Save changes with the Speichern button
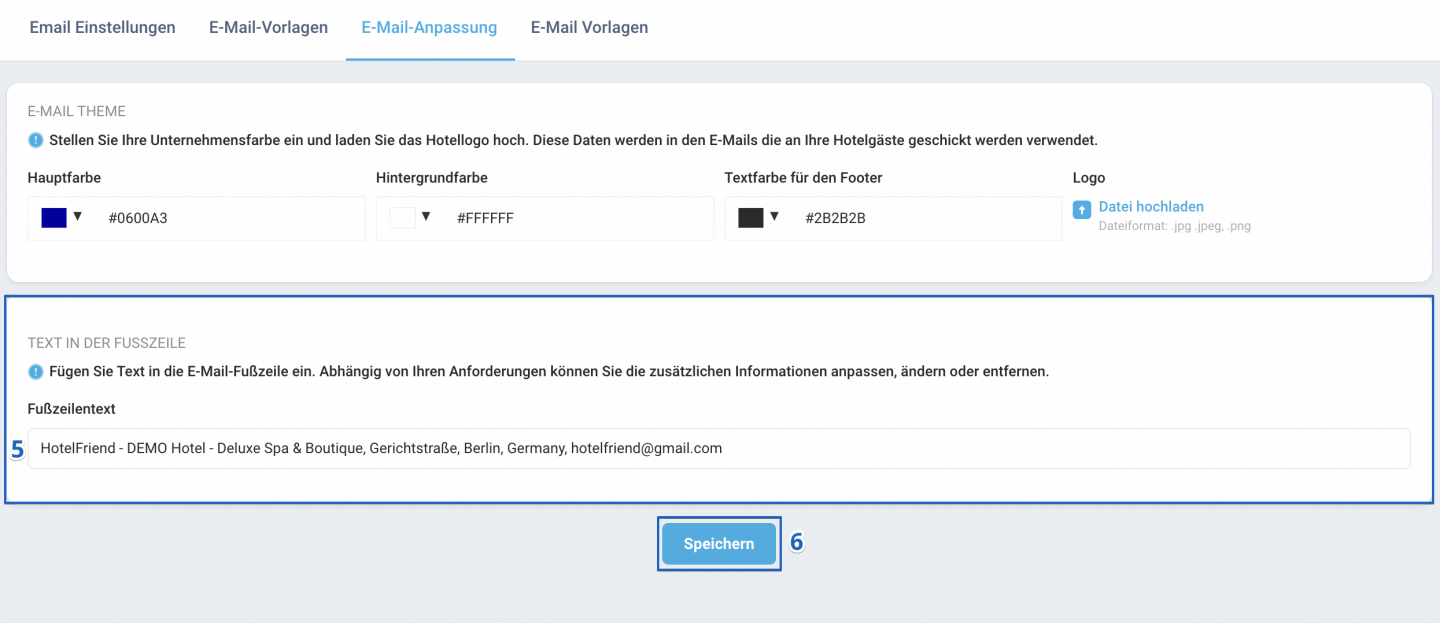Screen dimensions: 1440x623 [719, 544]
